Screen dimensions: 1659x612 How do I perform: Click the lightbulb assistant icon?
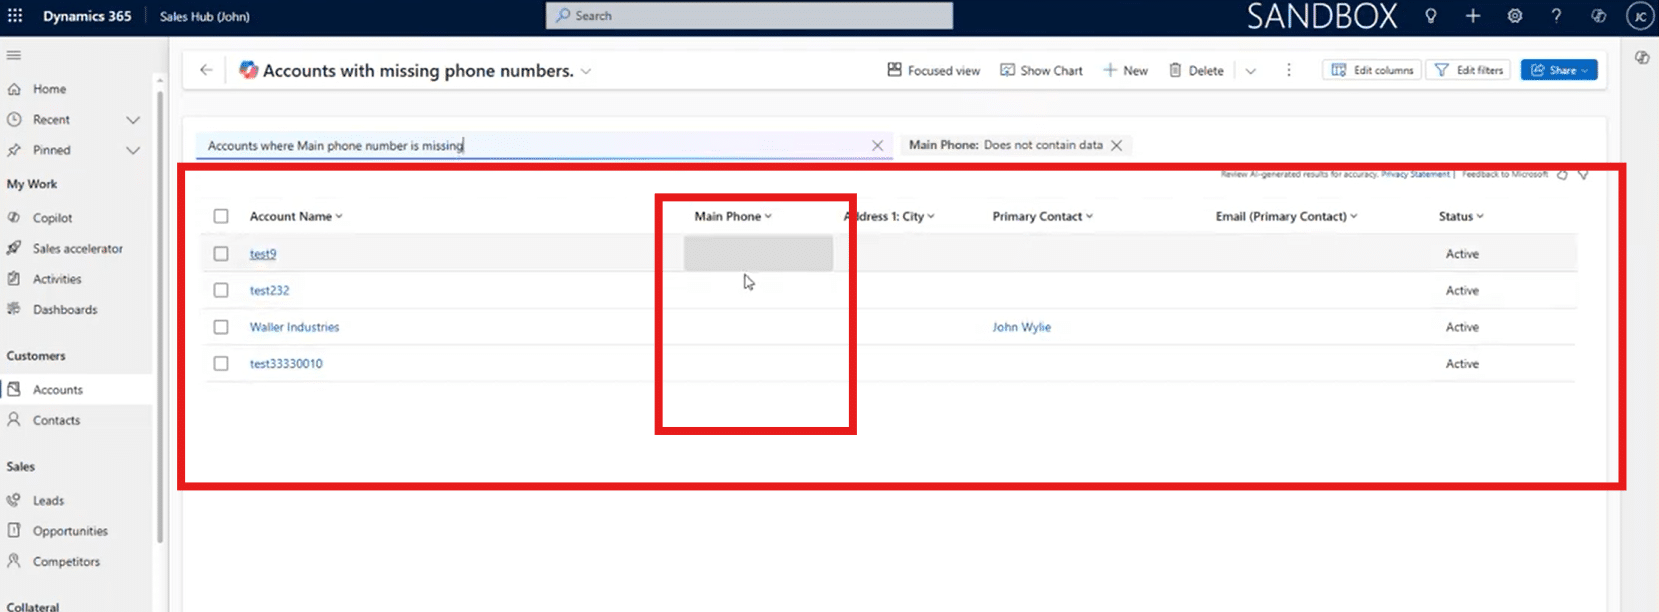pyautogui.click(x=1431, y=16)
